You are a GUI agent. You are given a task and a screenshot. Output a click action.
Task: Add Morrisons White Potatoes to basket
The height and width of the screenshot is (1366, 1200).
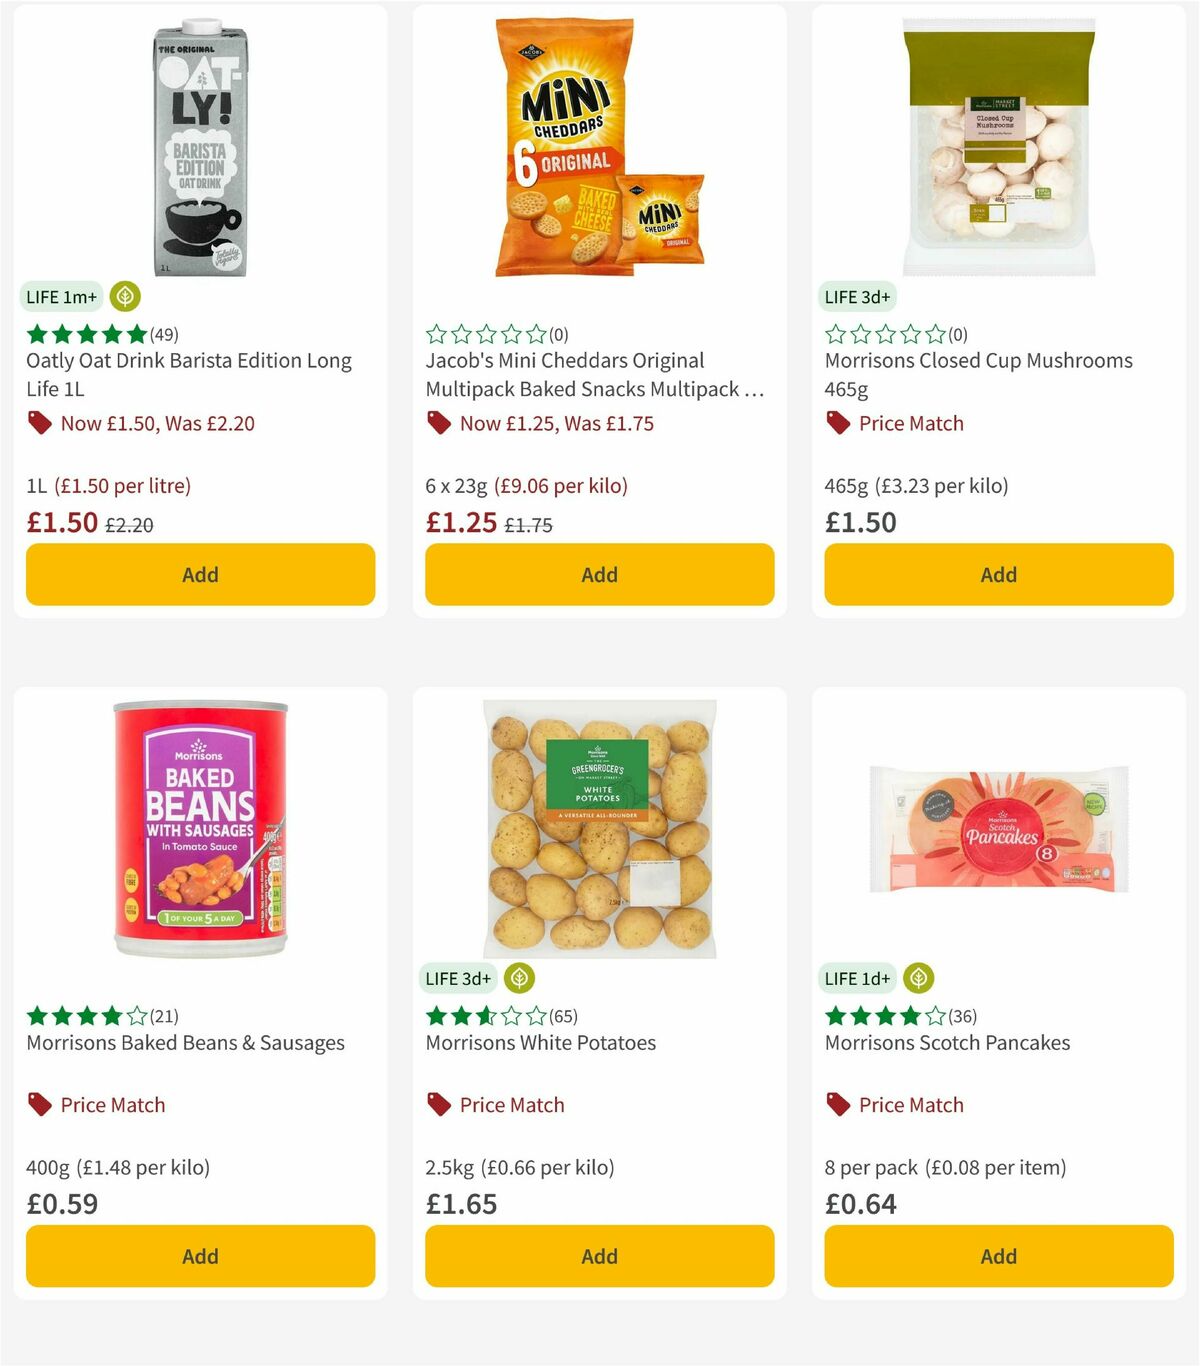point(598,1256)
